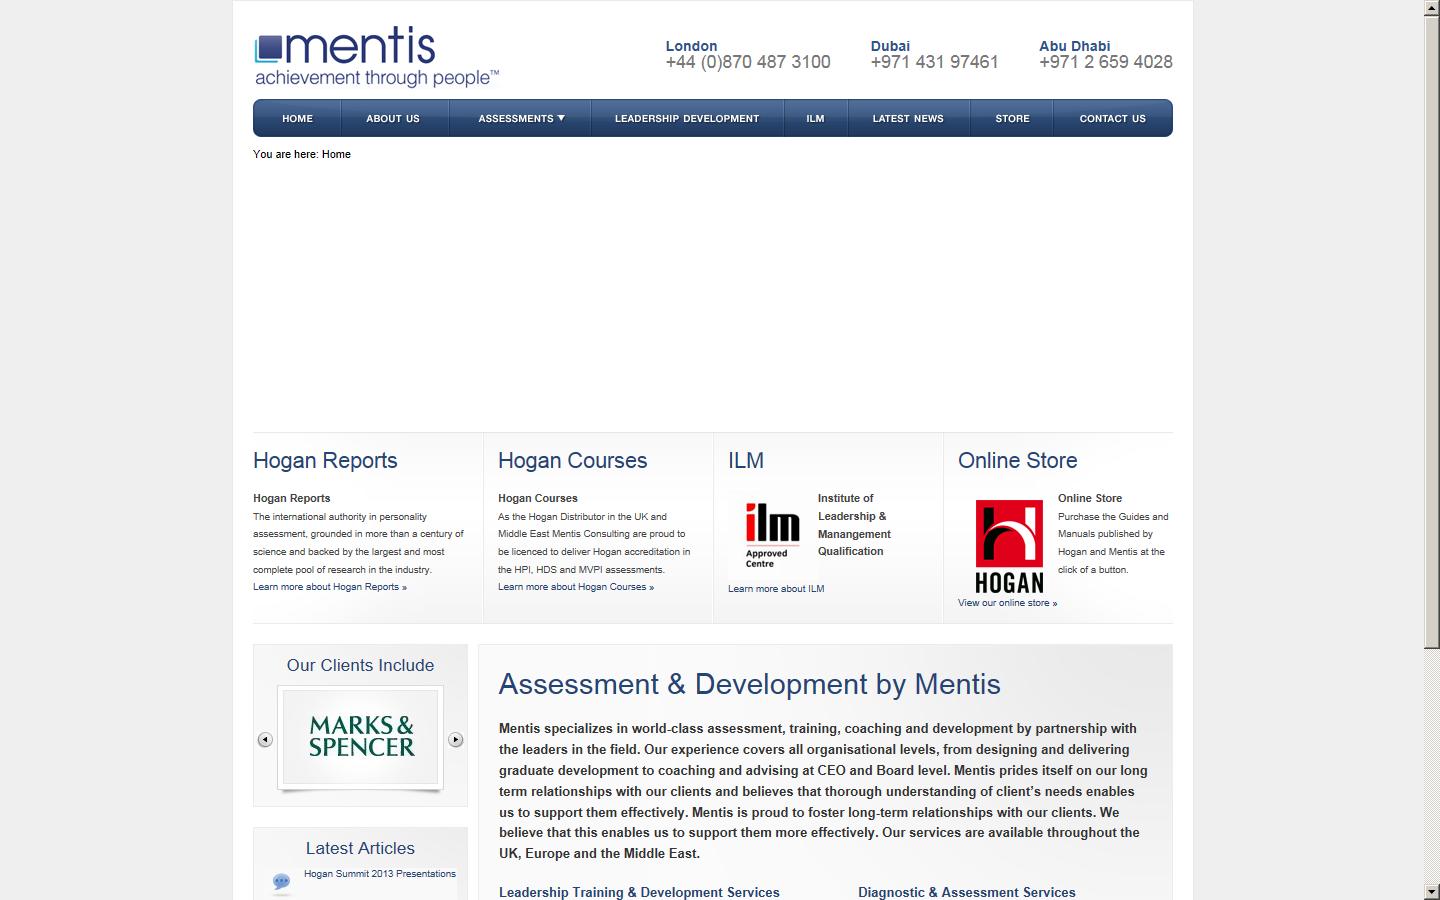This screenshot has width=1440, height=900.
Task: Select the HOME navigation item
Action: tap(296, 118)
